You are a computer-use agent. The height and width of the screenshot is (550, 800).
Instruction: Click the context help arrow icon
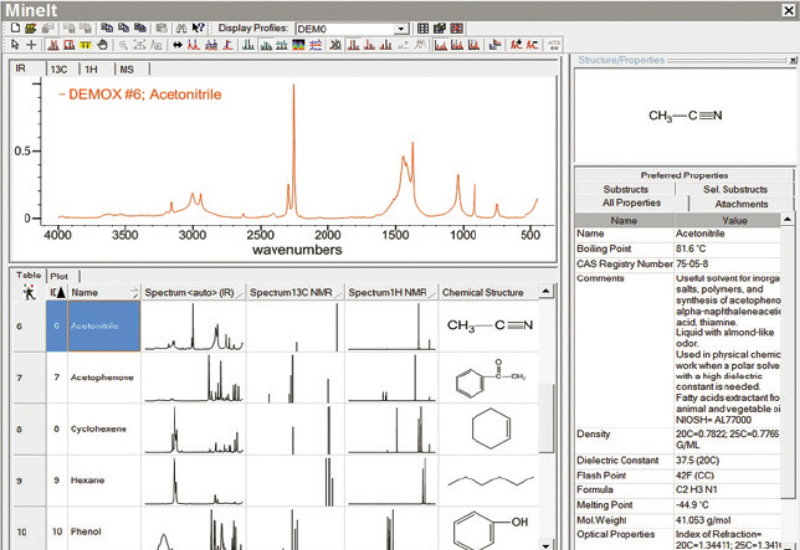pyautogui.click(x=199, y=29)
